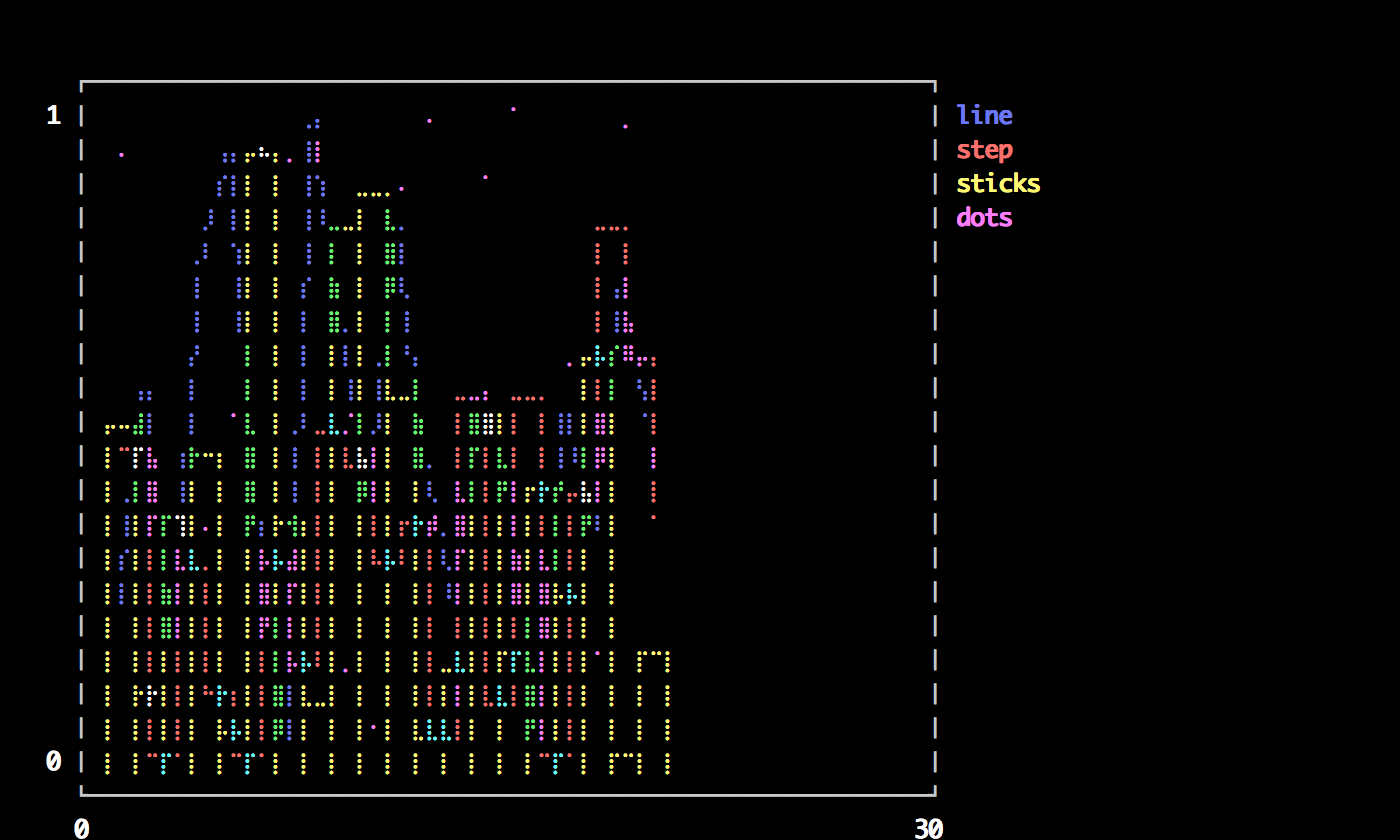This screenshot has width=1400, height=840.
Task: Click the short yellow horizontal bar near top
Action: coord(373,194)
